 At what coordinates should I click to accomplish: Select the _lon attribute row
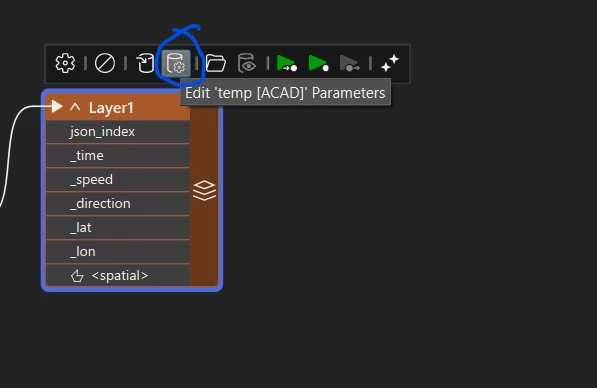coord(118,252)
